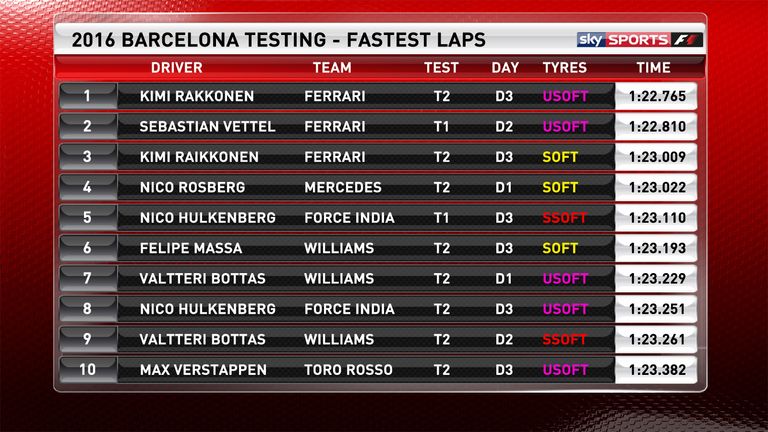Viewport: 768px width, 432px height.
Task: Click the Max Verstappen 1:23.382 time
Action: coord(657,370)
